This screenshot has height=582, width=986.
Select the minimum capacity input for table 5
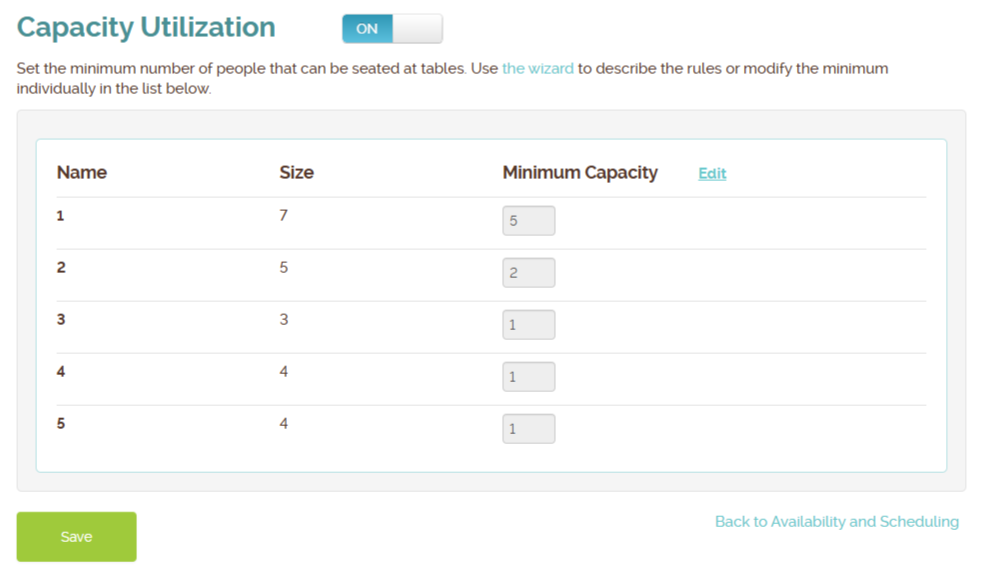click(x=528, y=429)
